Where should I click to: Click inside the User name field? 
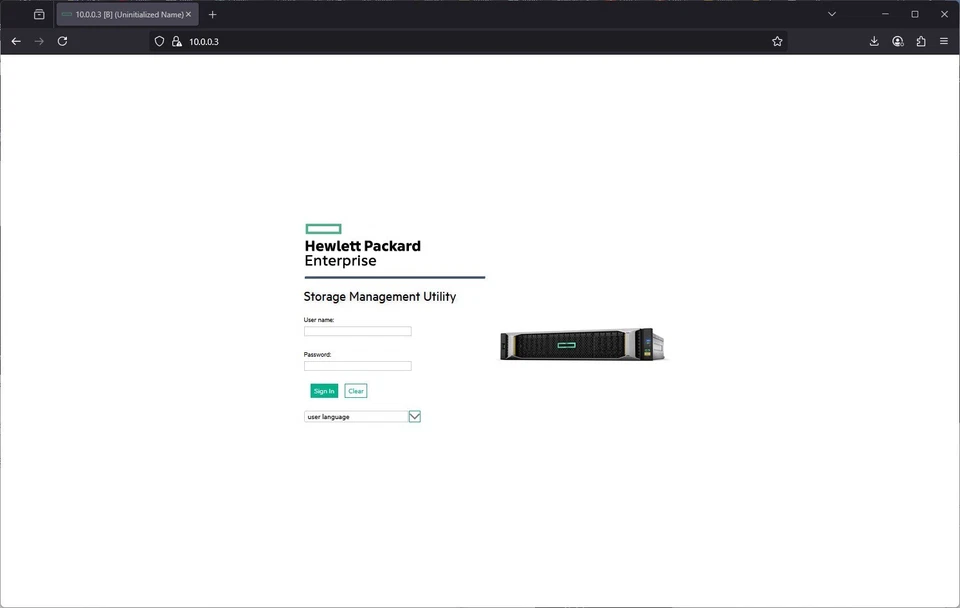tap(357, 331)
